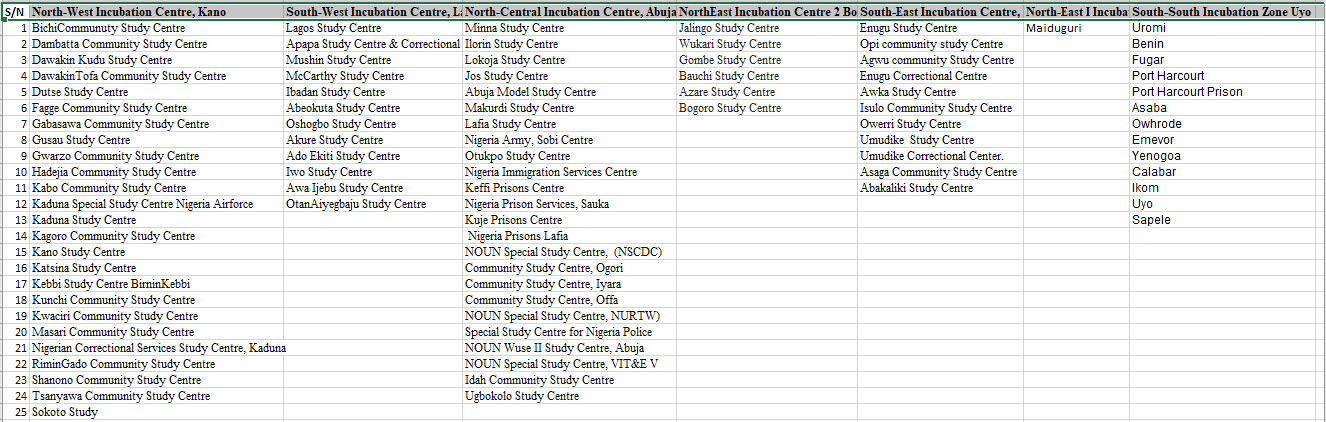Select the 'BichiCommunuty Study Centre' cell

tap(156, 28)
